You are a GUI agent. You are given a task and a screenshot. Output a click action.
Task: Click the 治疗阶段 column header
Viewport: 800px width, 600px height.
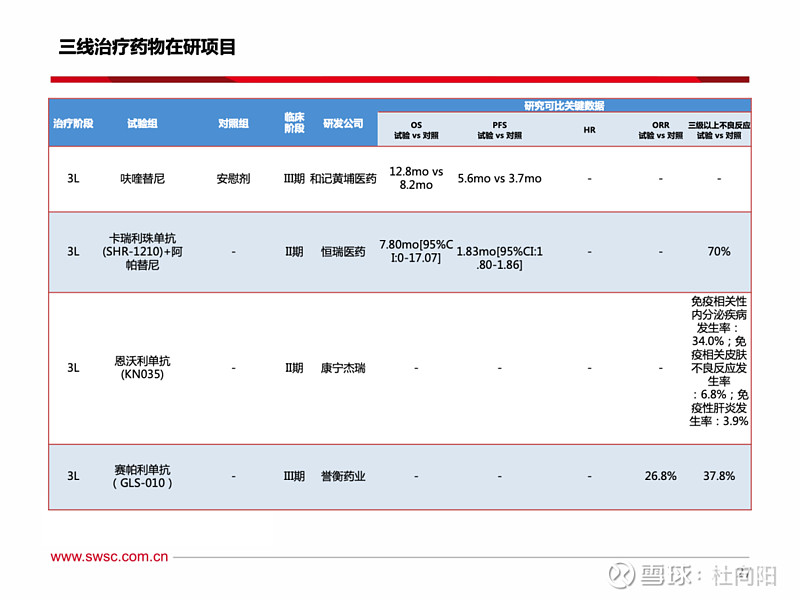coord(73,123)
